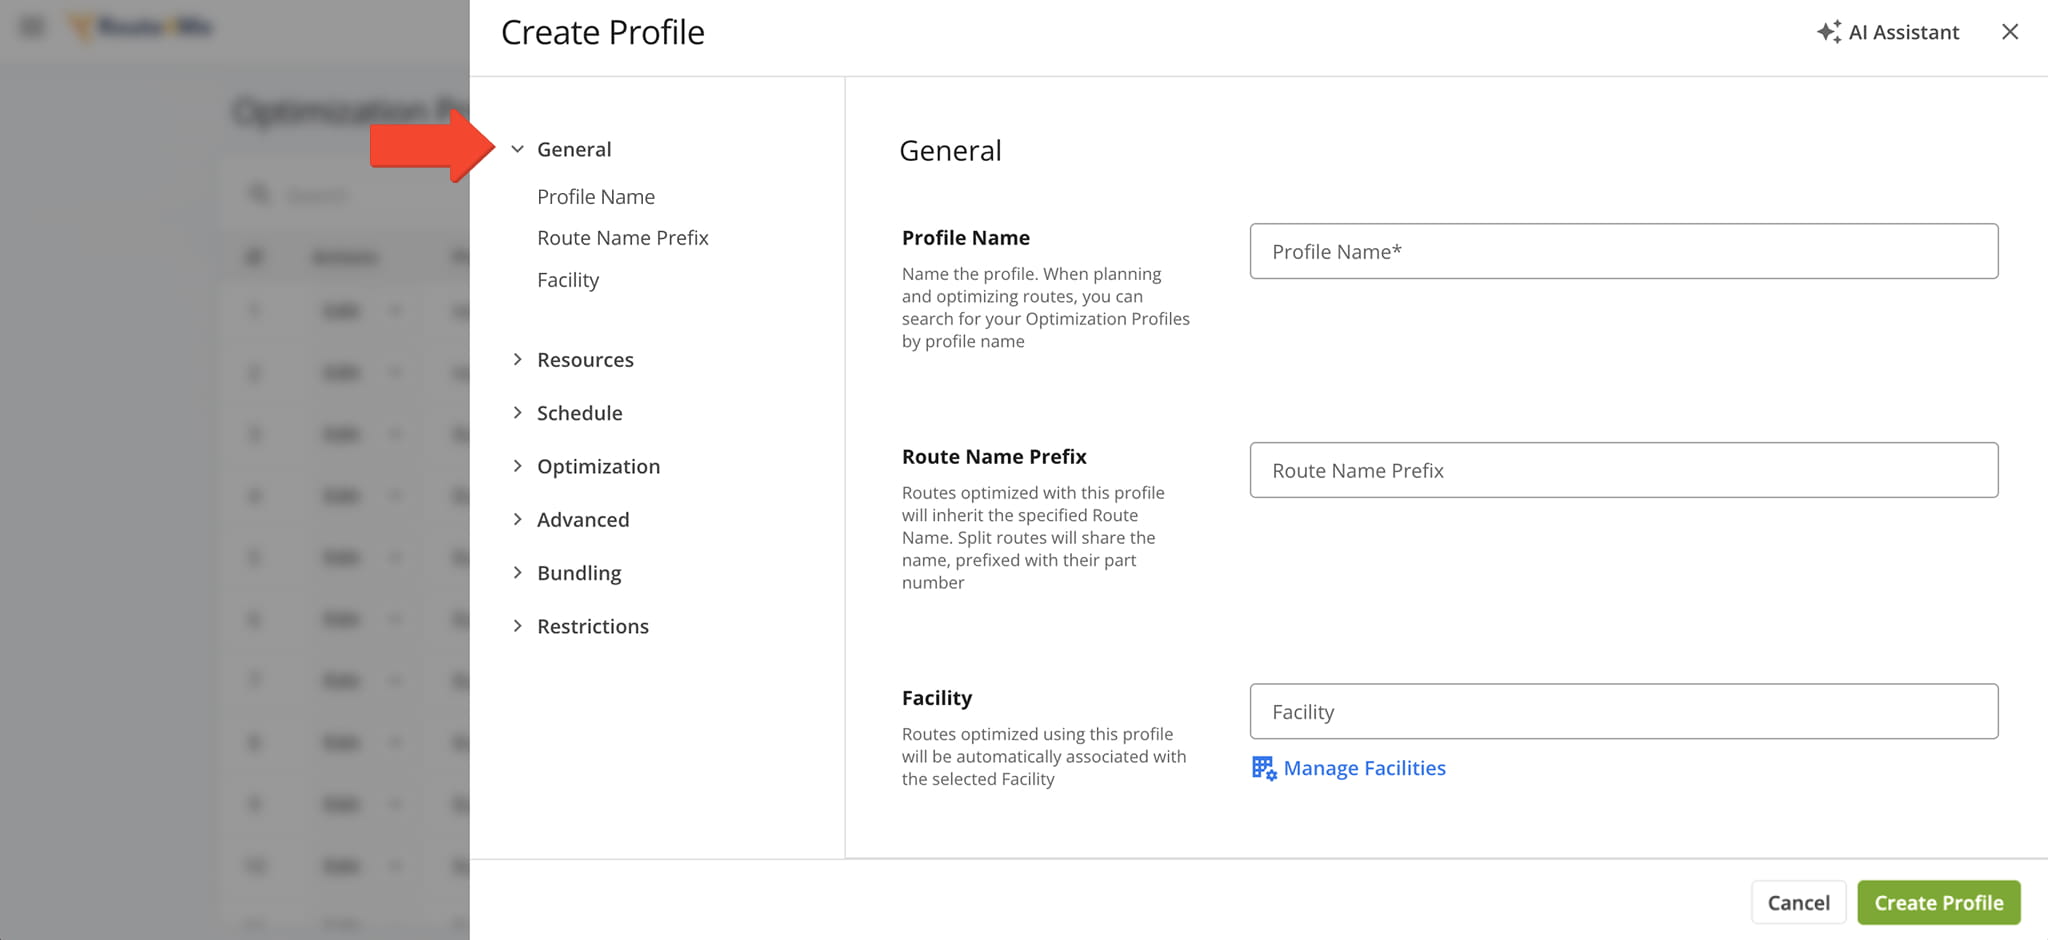Expand the Restrictions section chevron

point(517,626)
